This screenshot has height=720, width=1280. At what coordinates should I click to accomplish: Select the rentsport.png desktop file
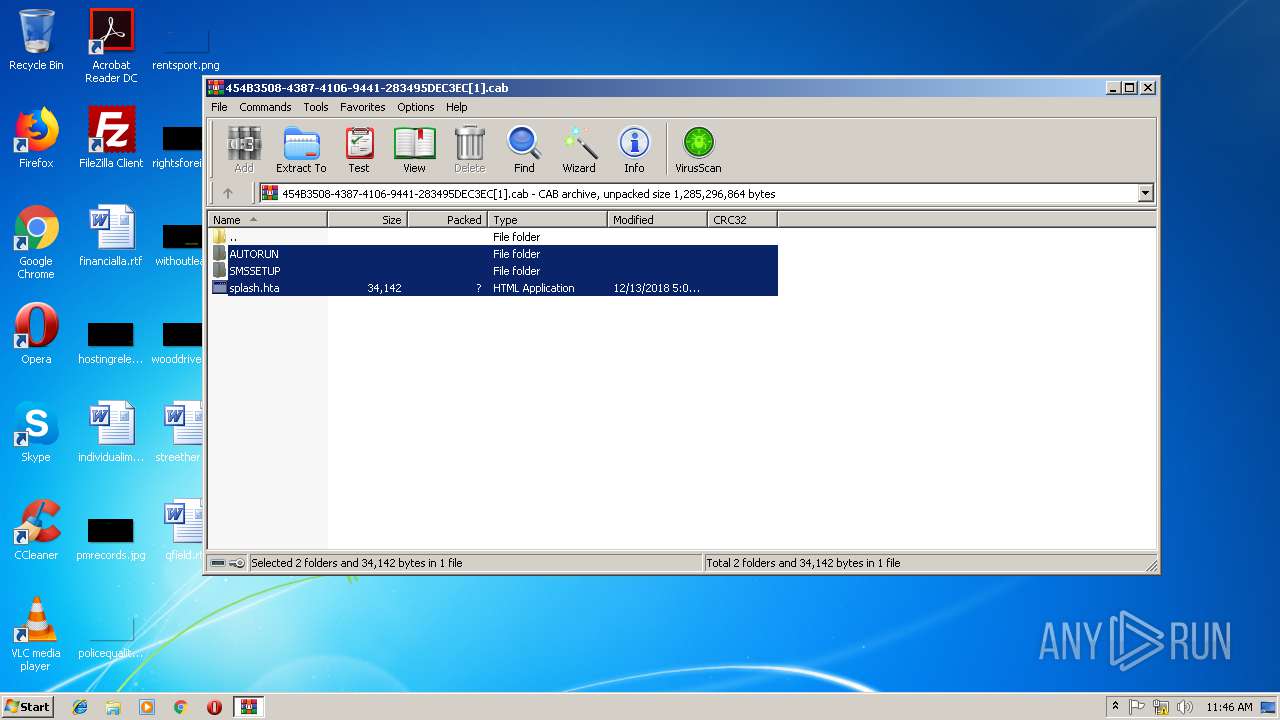point(186,46)
